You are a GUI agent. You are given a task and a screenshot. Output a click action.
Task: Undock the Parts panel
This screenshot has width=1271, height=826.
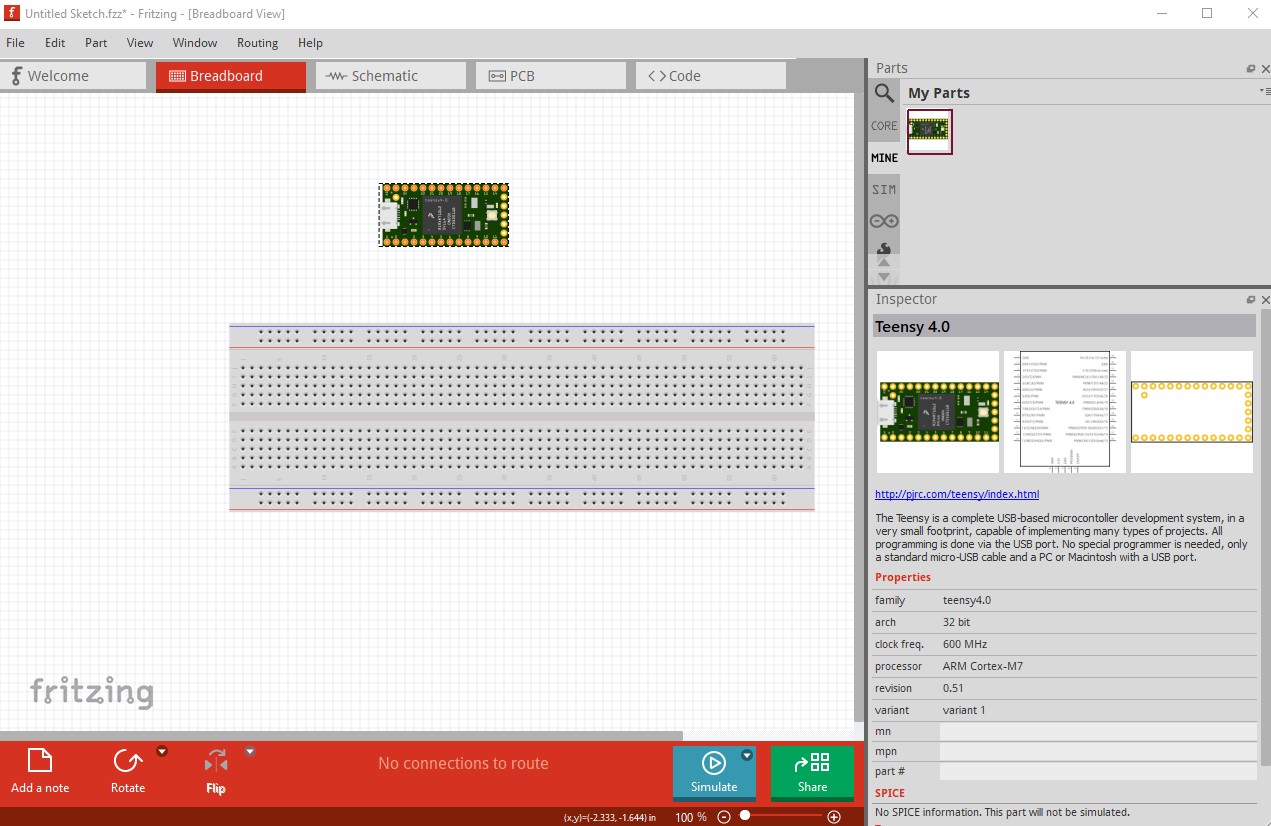point(1251,69)
